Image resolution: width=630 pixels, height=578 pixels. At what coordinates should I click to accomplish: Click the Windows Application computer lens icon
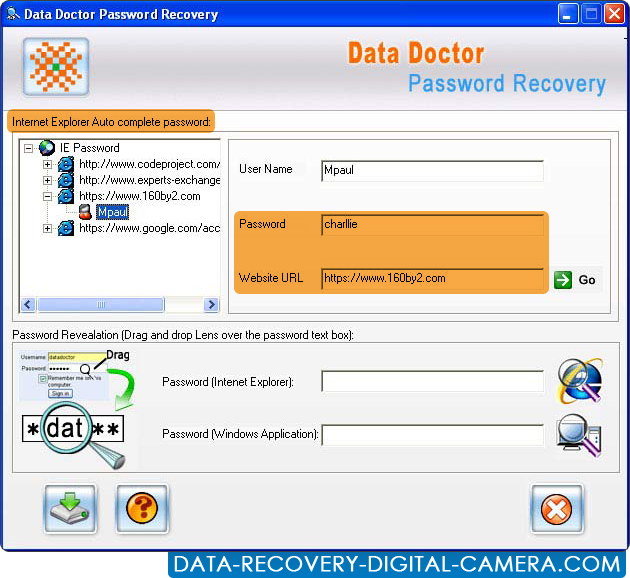(579, 435)
